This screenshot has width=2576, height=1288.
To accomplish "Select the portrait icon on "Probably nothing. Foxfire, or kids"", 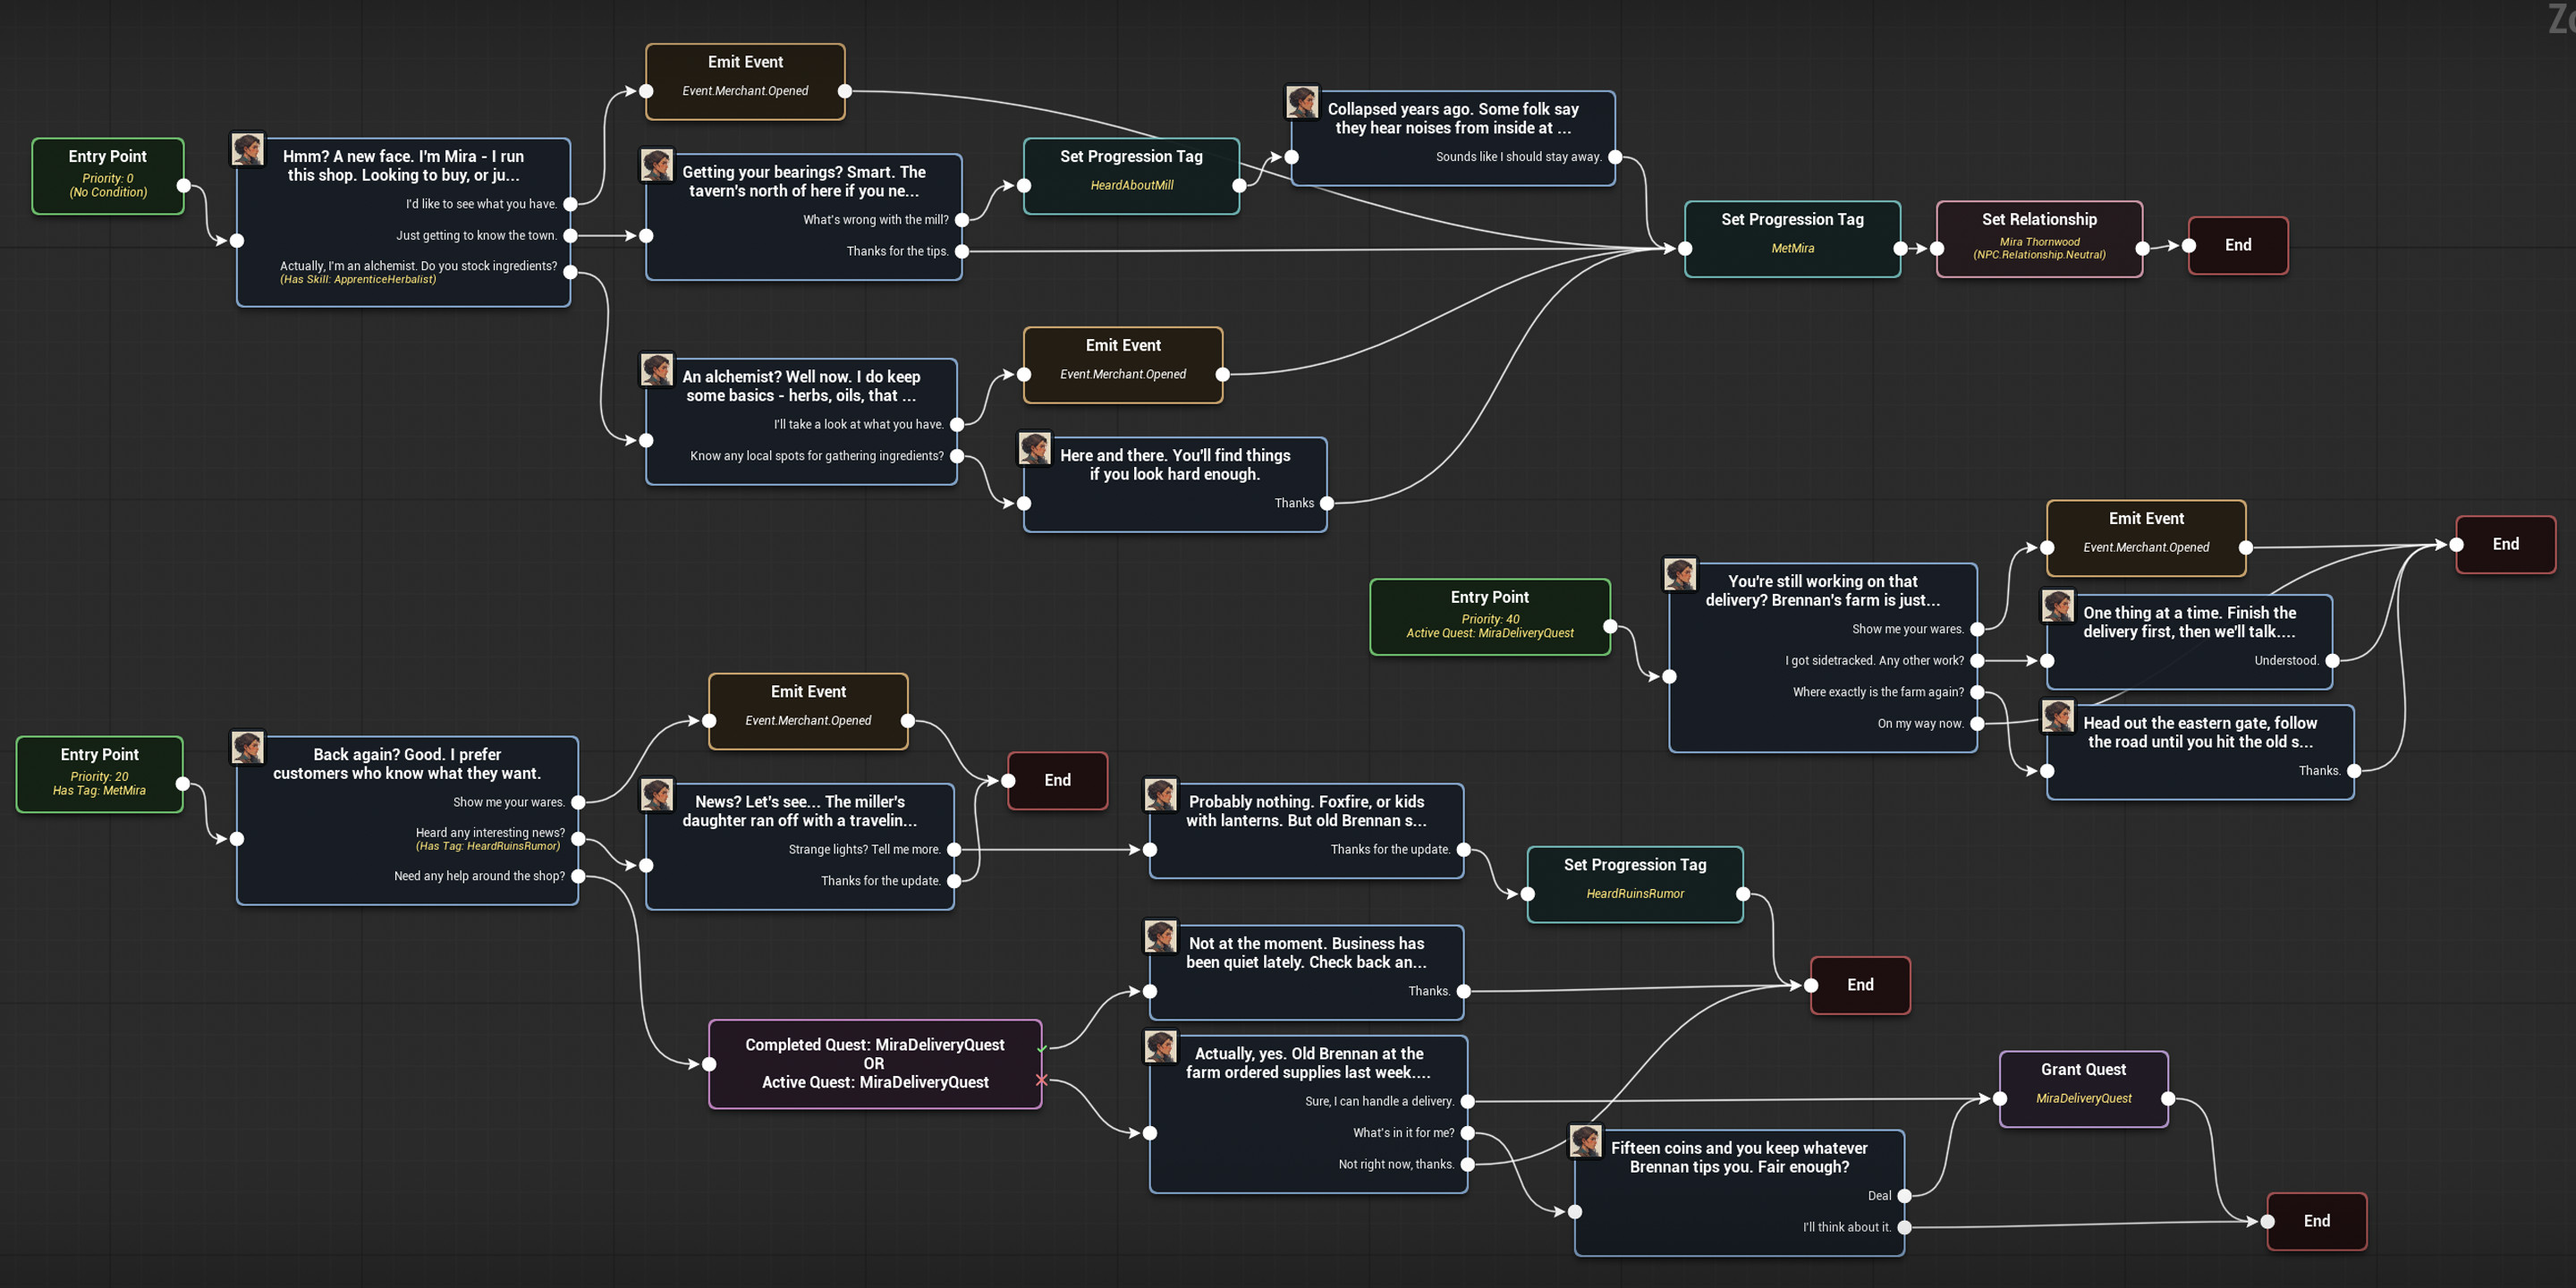I will (x=1160, y=793).
